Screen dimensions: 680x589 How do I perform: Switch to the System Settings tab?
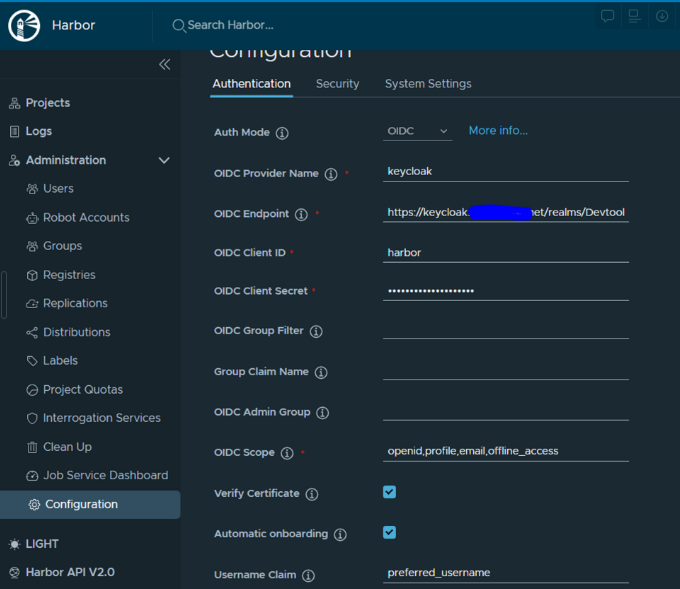(x=428, y=84)
